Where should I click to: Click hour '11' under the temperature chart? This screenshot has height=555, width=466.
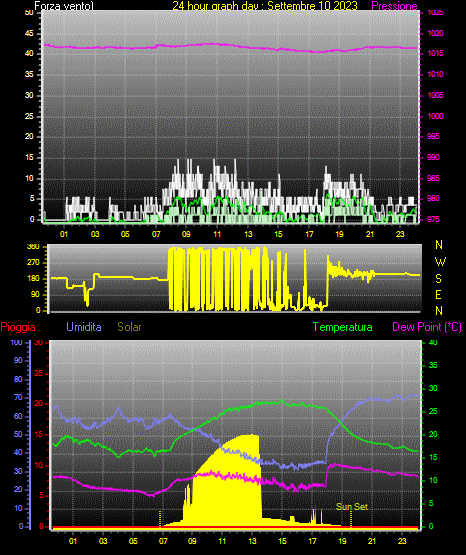222,541
